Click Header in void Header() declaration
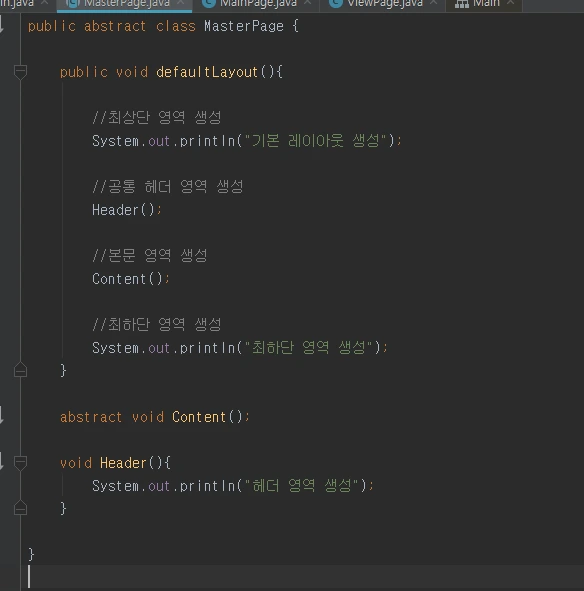 pyautogui.click(x=123, y=463)
